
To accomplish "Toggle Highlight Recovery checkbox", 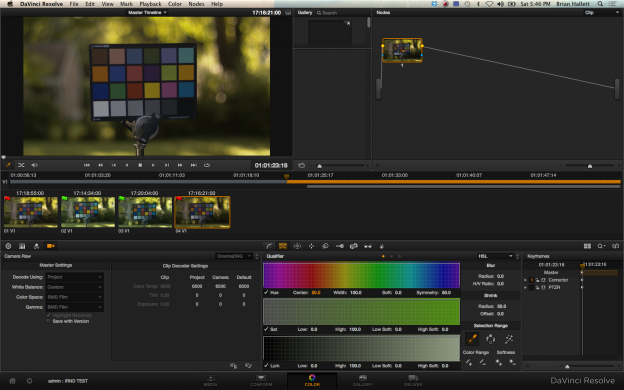I will tap(49, 315).
